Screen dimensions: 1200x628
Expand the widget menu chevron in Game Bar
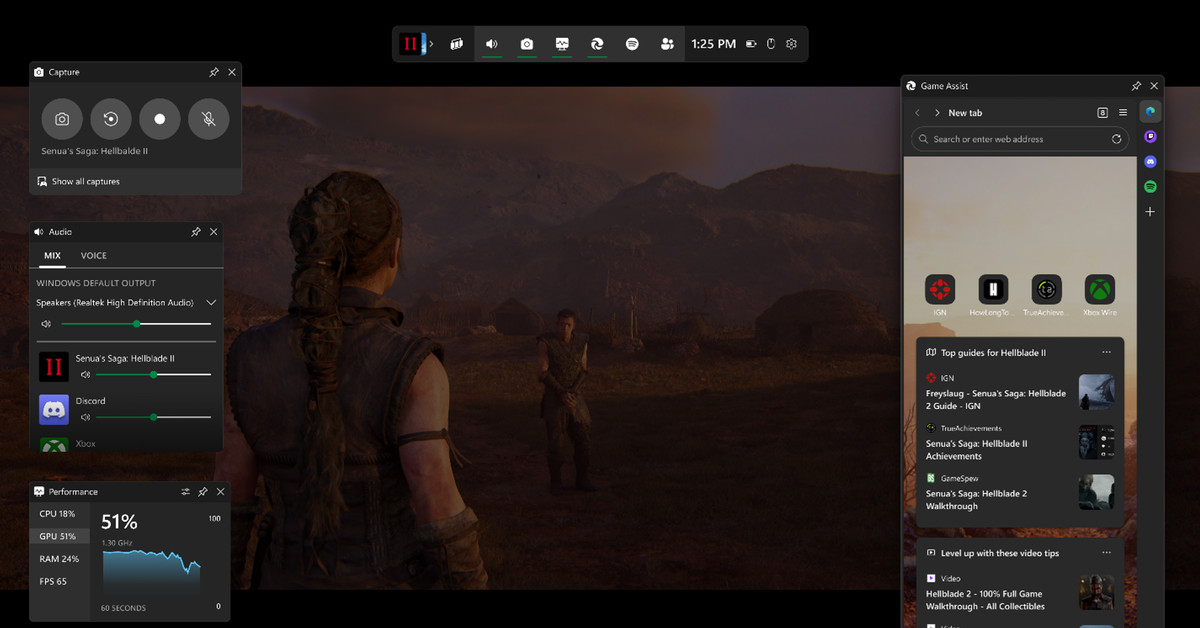[431, 44]
